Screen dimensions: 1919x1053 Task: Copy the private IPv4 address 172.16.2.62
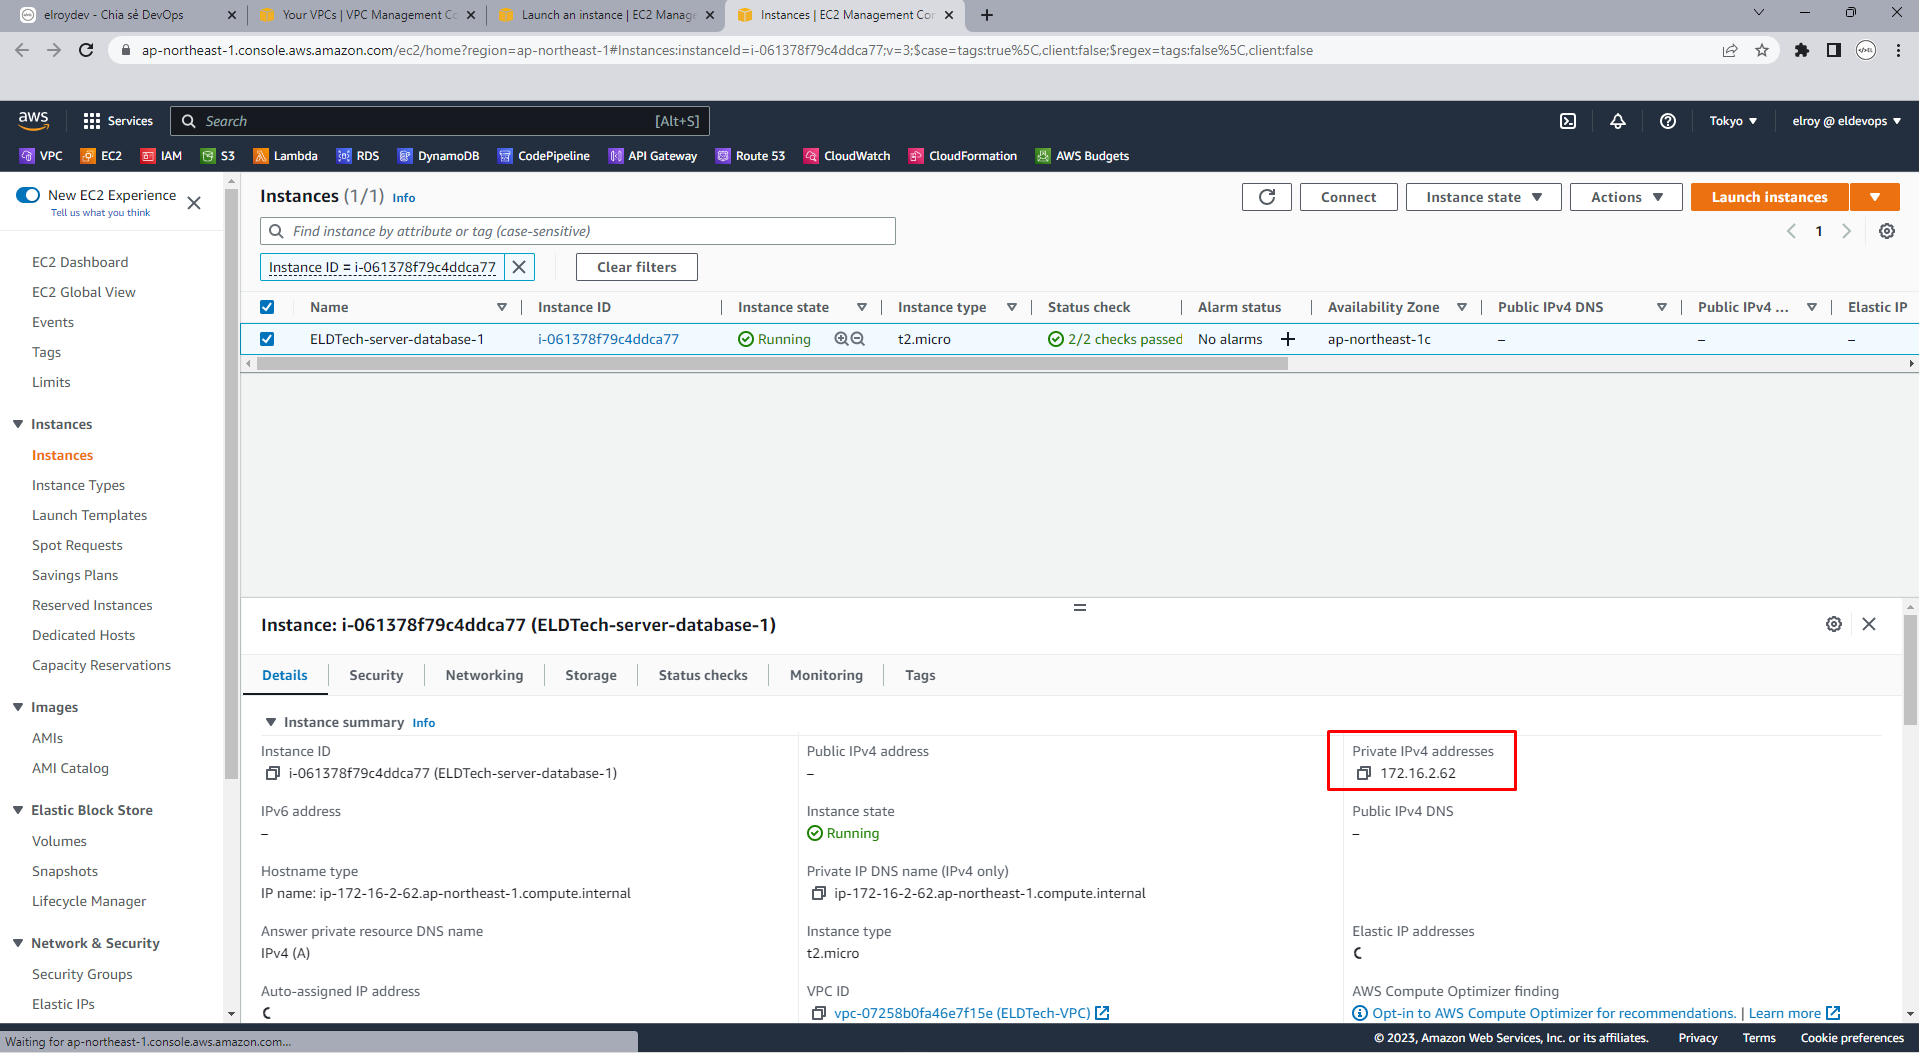1363,773
